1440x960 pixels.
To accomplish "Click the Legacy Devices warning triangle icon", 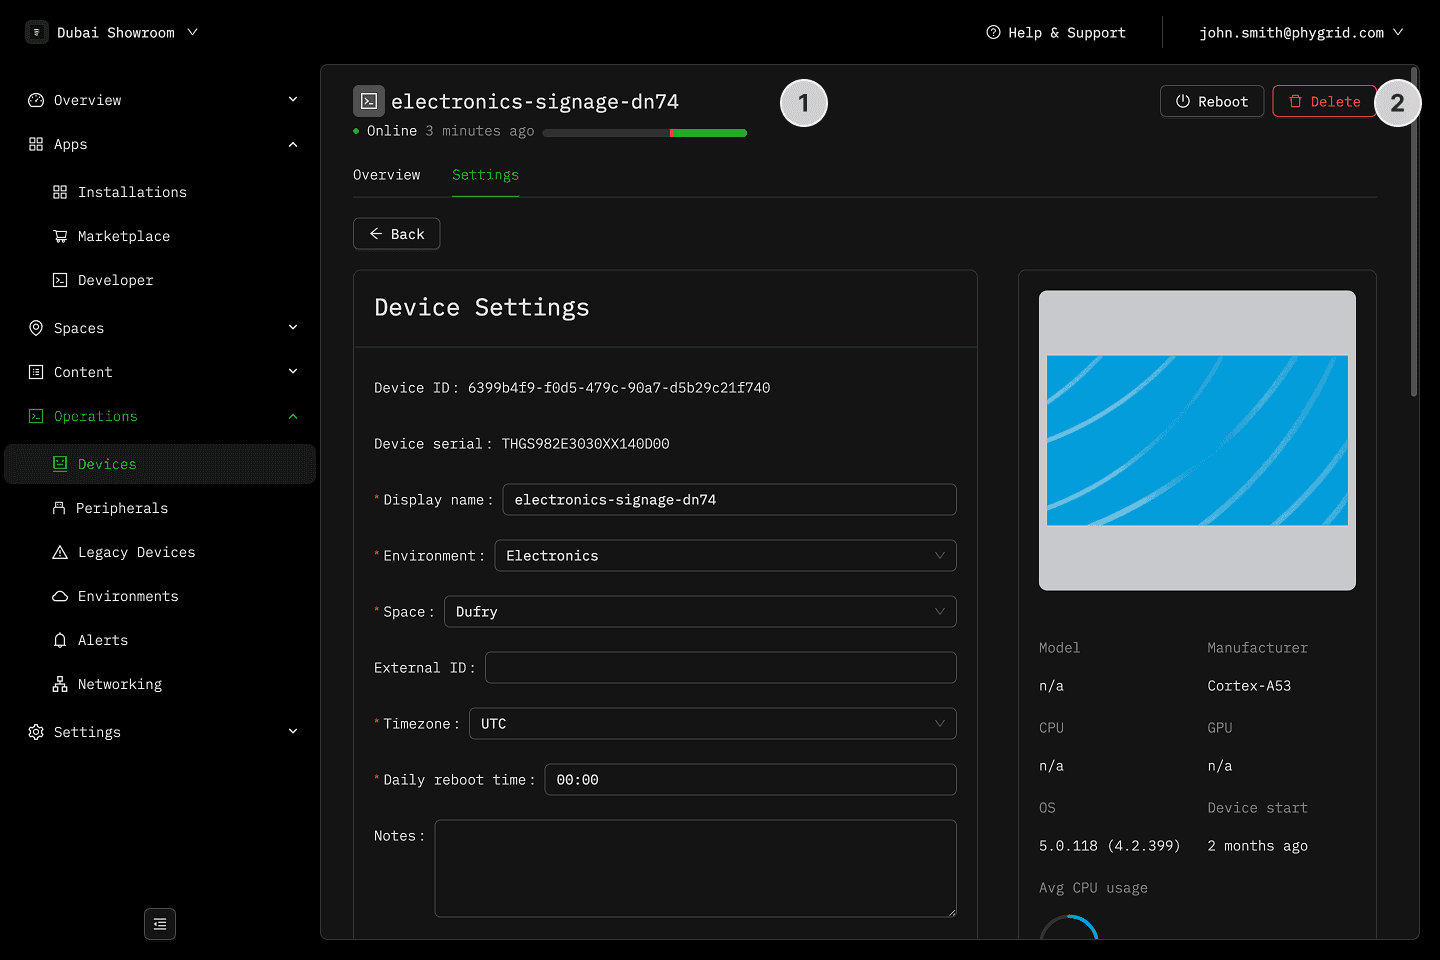I will (x=60, y=552).
